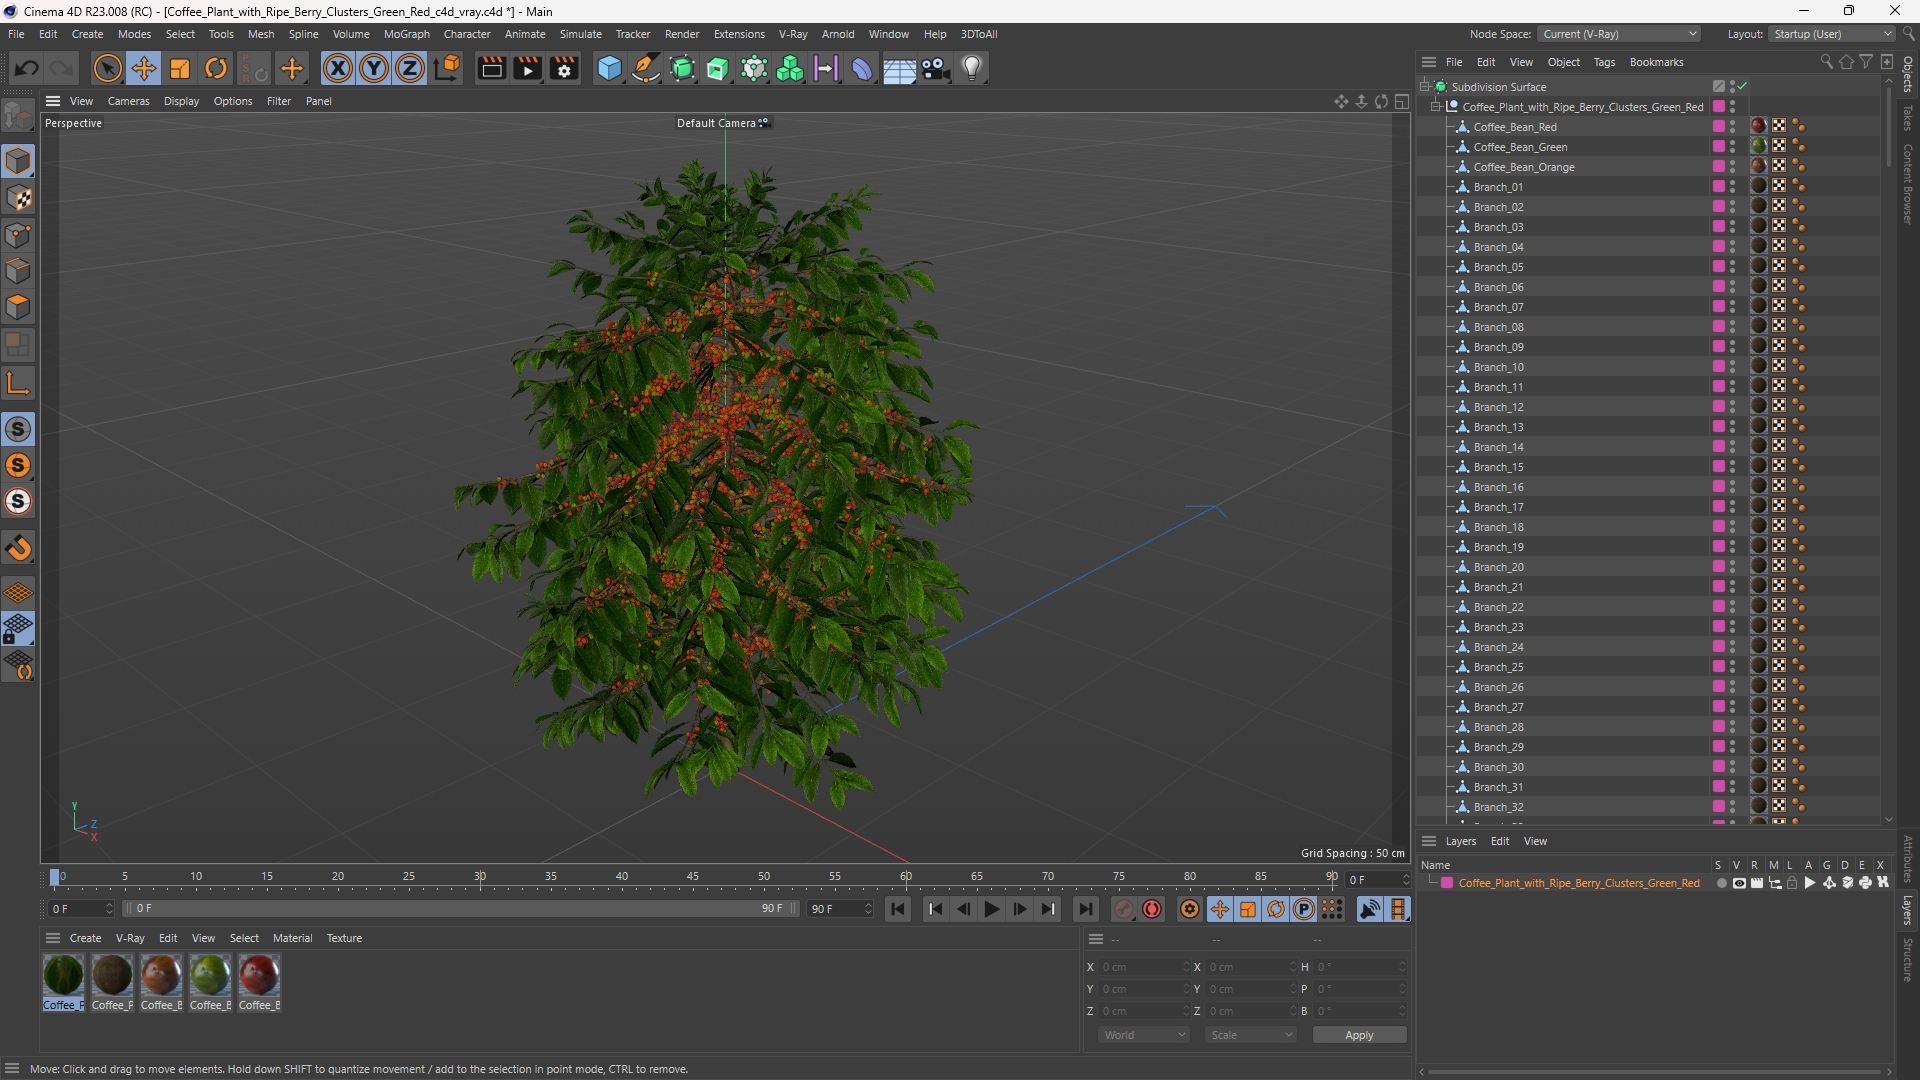Click the Undo arrow icon
1920x1080 pixels.
[26, 68]
